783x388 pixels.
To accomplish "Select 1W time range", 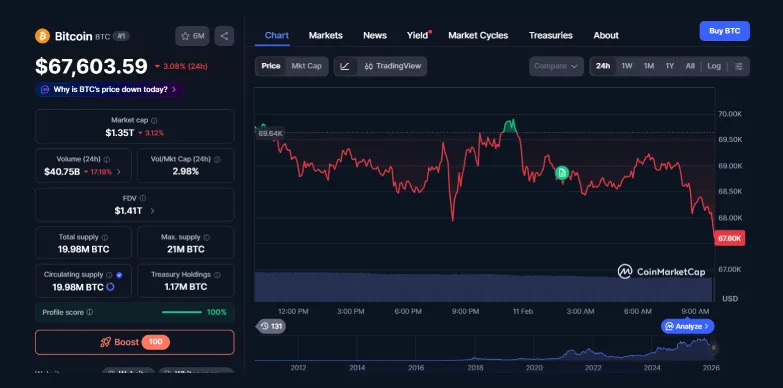I will [627, 66].
